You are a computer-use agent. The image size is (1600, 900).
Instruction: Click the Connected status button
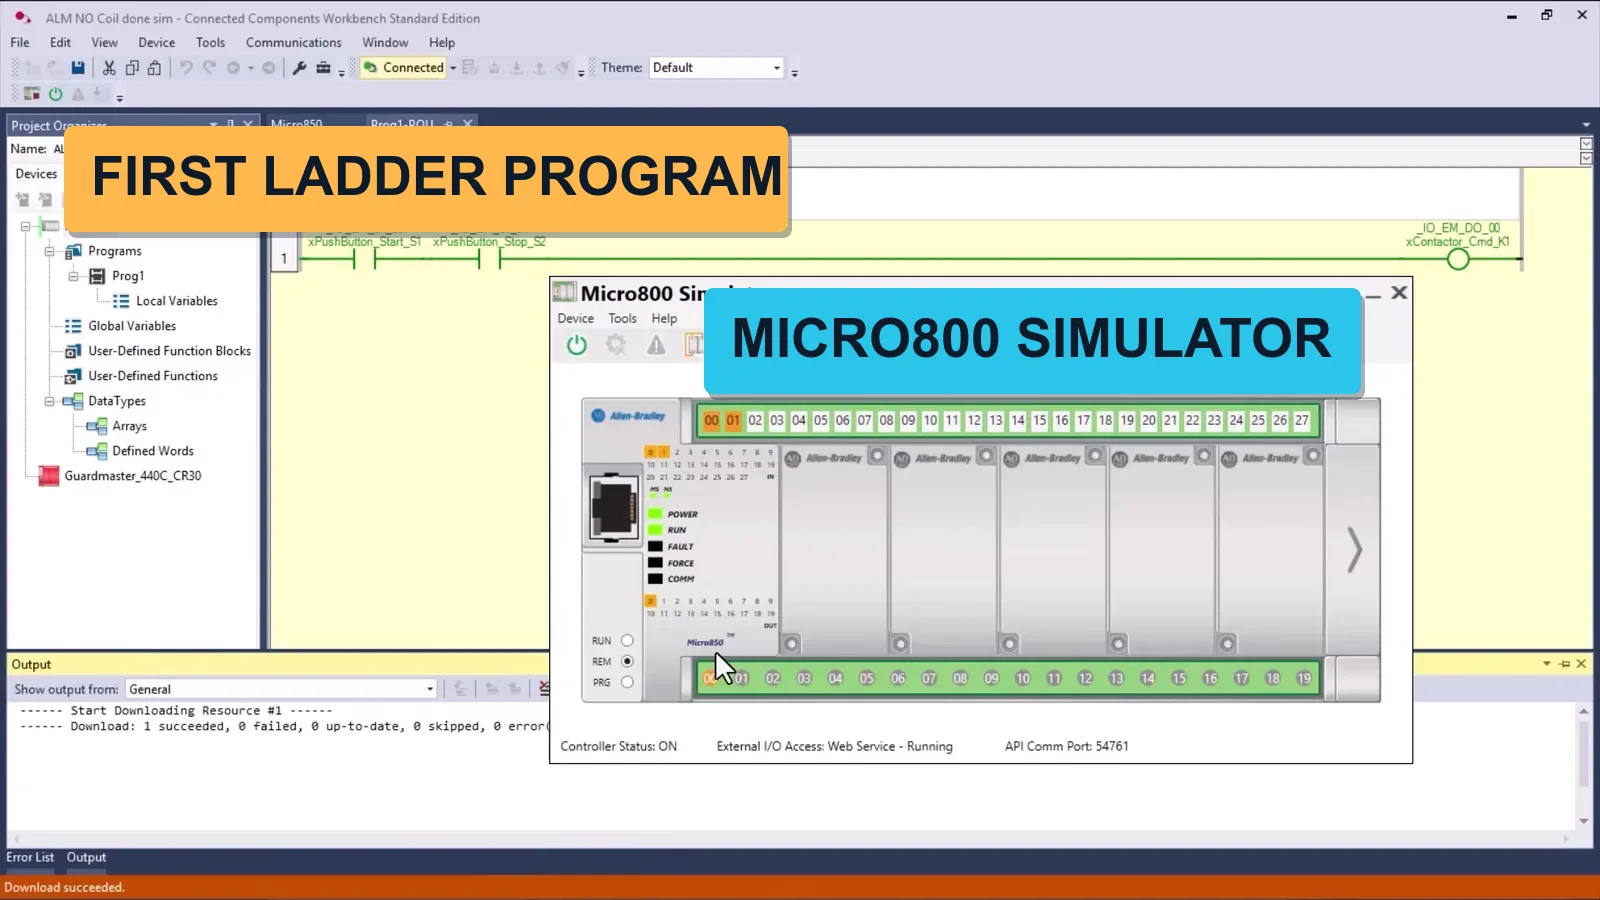point(404,68)
